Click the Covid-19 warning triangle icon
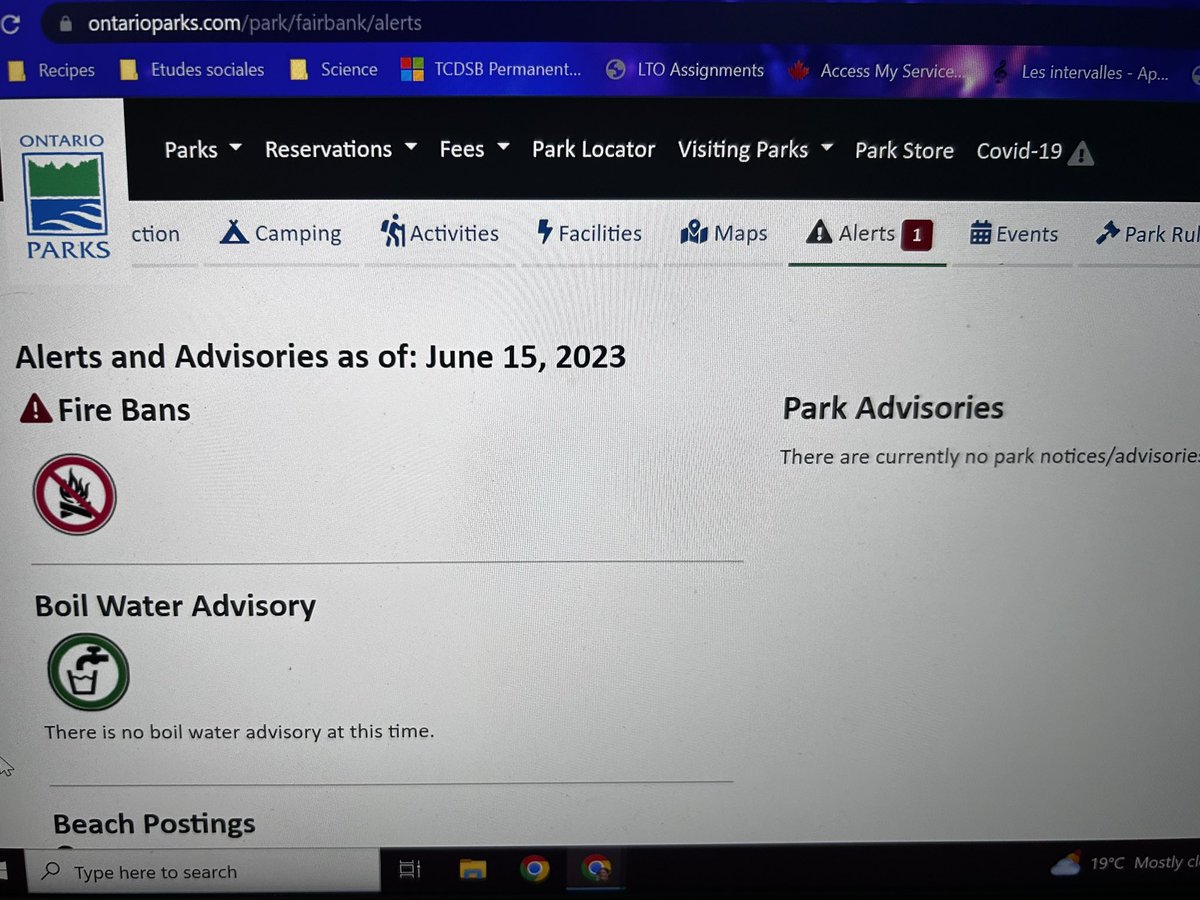 click(x=1081, y=153)
